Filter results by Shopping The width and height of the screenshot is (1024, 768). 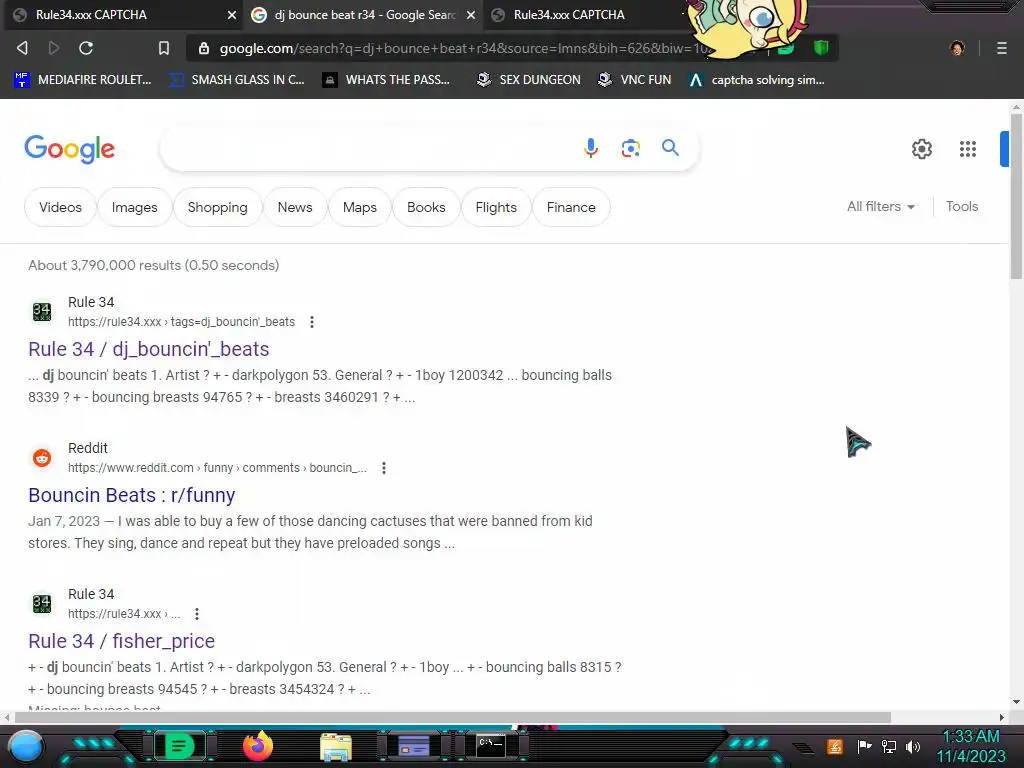tap(217, 207)
